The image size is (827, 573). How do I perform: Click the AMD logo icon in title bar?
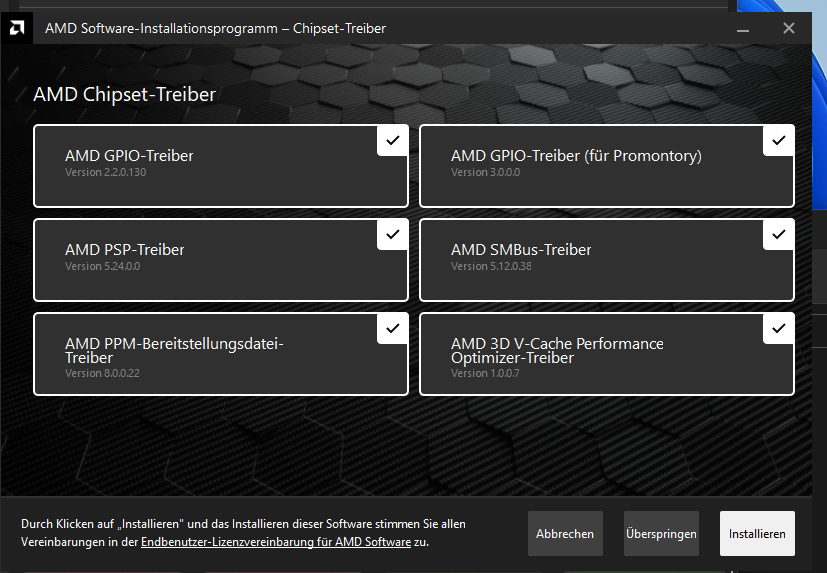click(x=17, y=28)
